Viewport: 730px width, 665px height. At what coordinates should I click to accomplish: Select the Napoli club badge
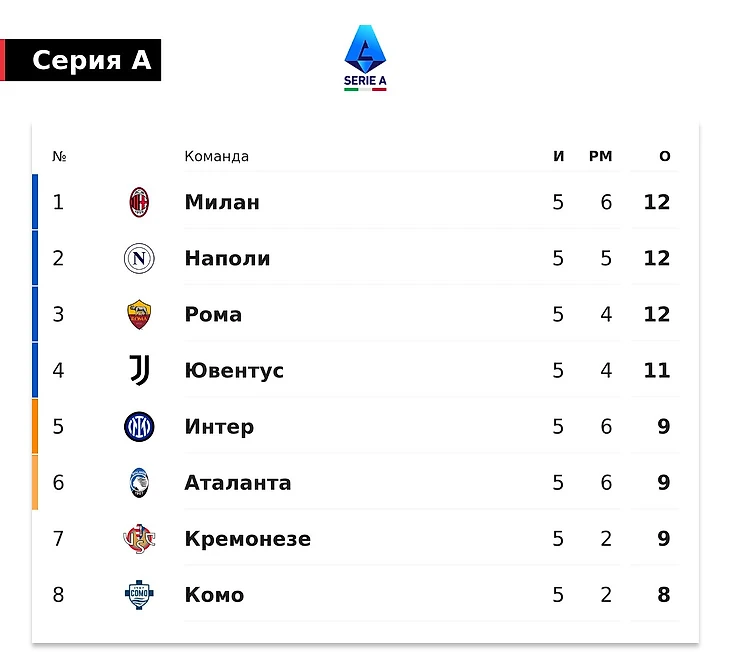point(139,258)
